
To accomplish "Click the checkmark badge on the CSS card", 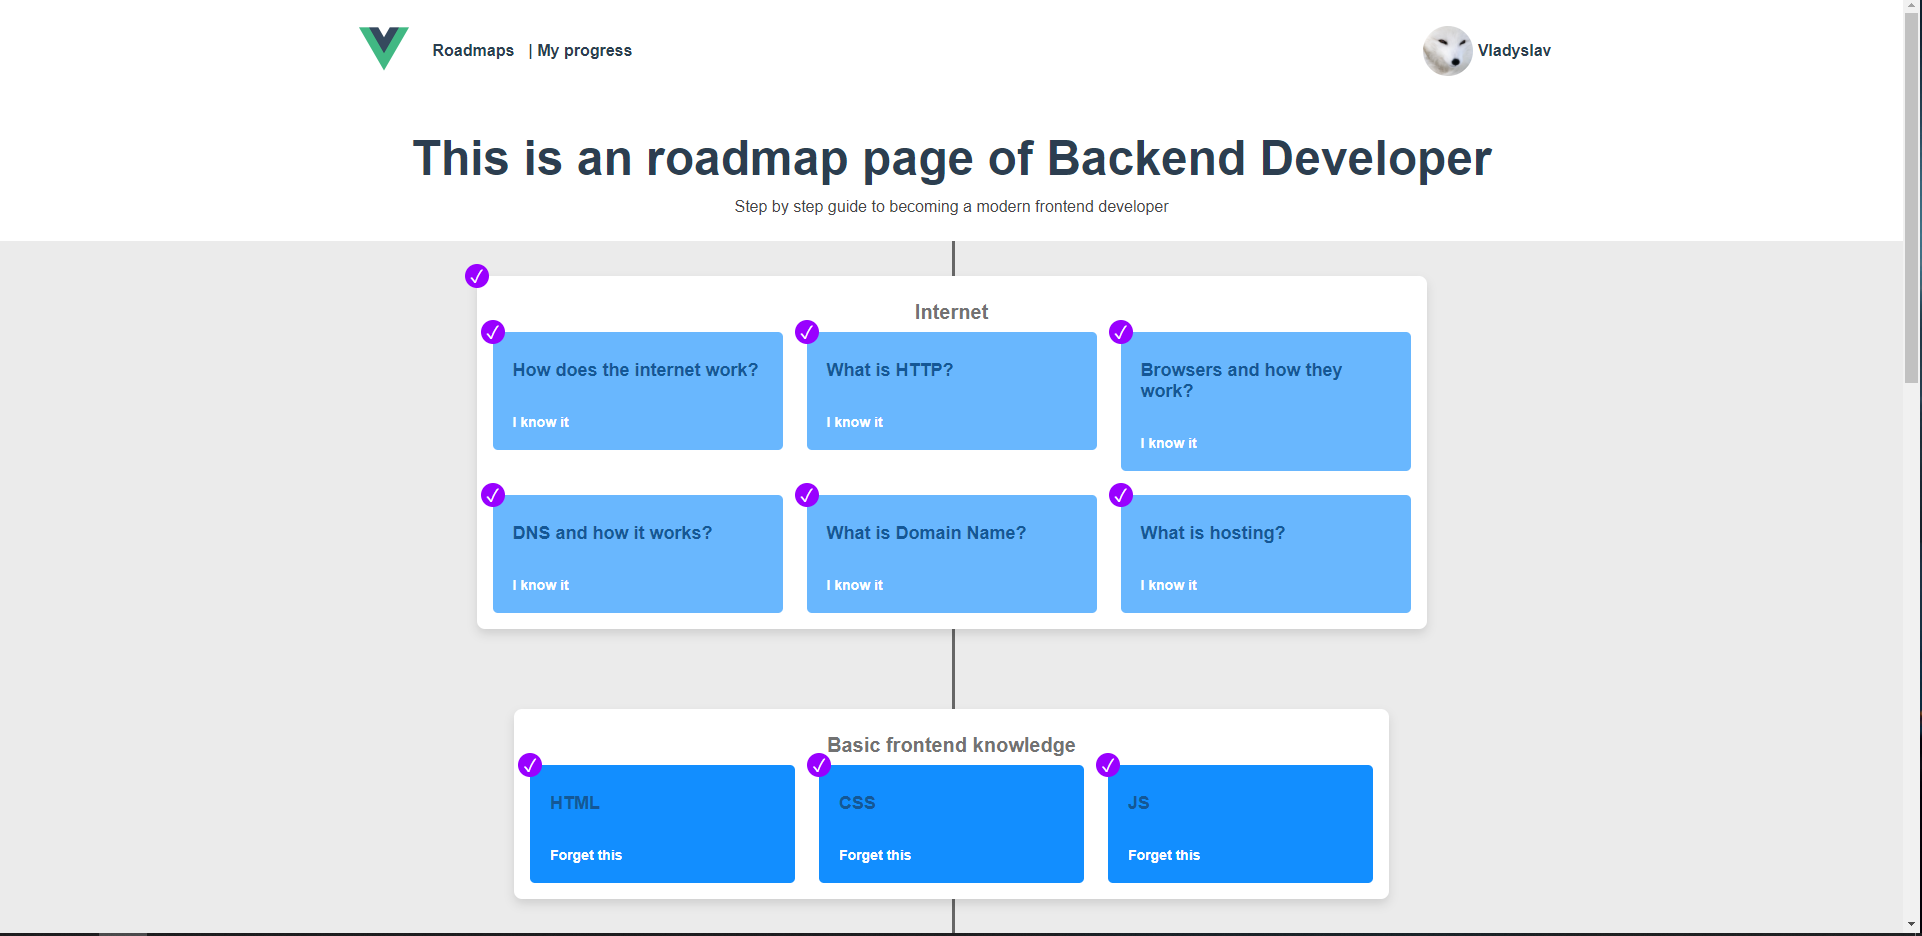I will click(x=819, y=765).
